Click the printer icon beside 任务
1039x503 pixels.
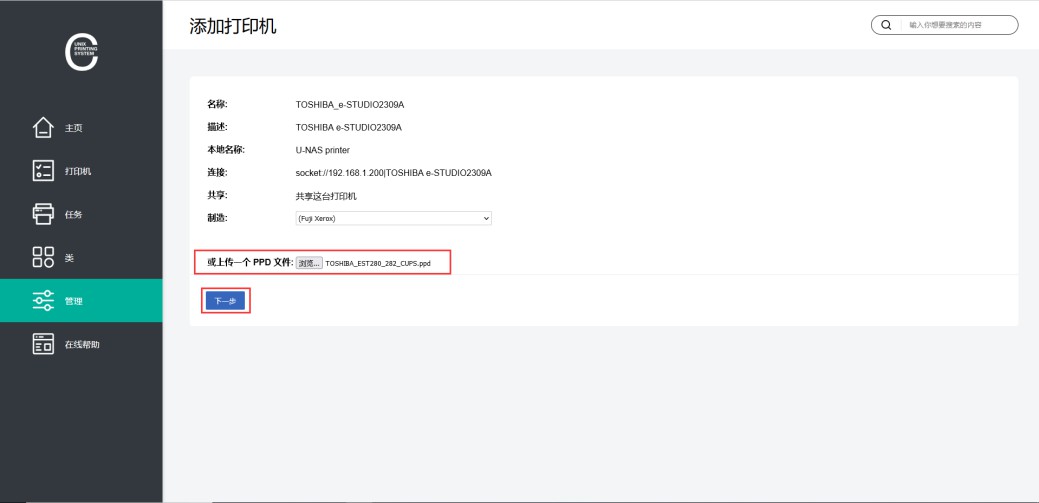pos(43,214)
